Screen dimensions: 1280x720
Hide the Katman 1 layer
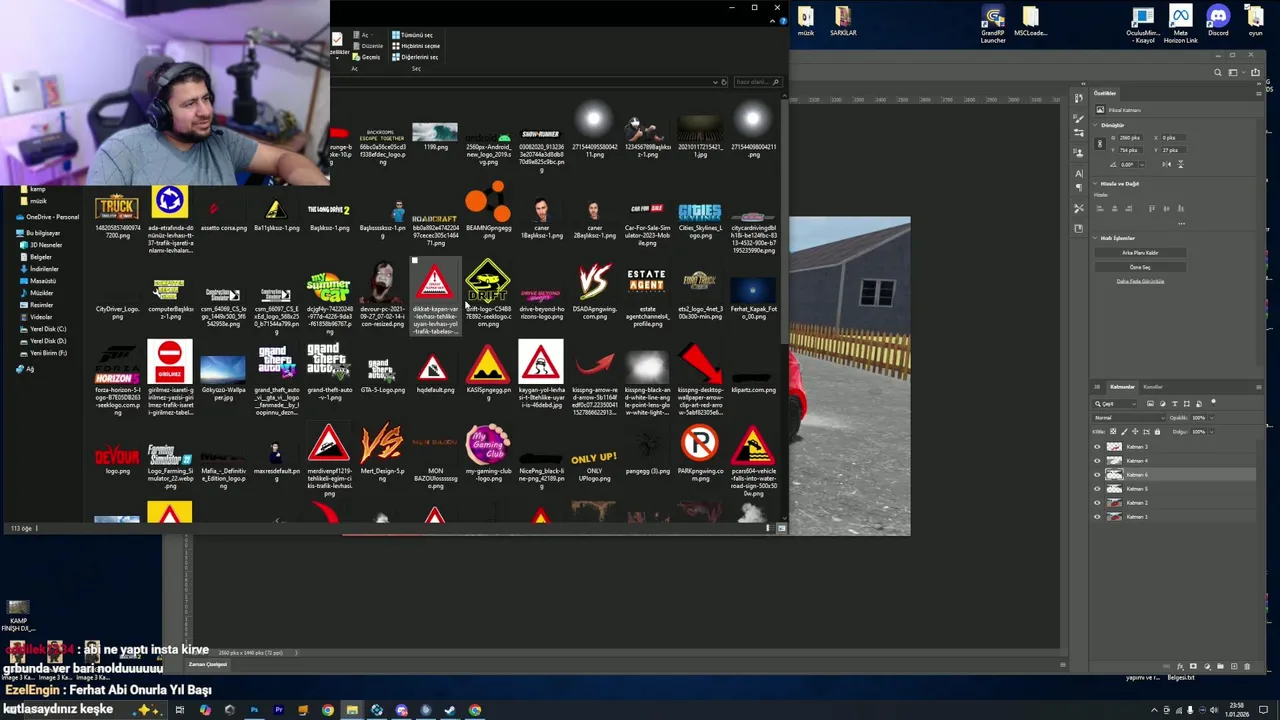click(1097, 517)
